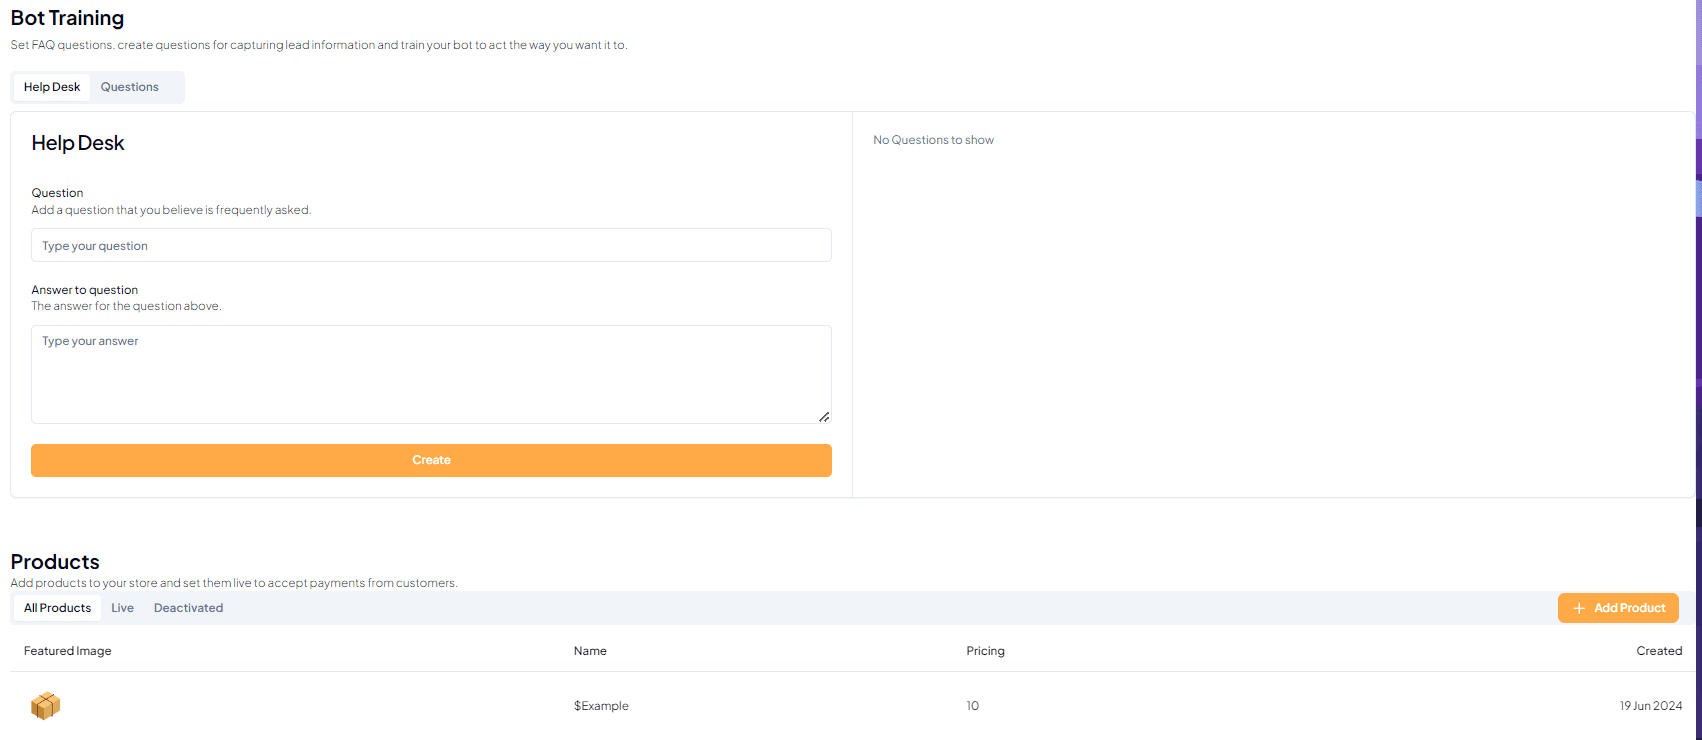The height and width of the screenshot is (740, 1702).
Task: Click the 'Pricing' column header
Action: coord(985,651)
